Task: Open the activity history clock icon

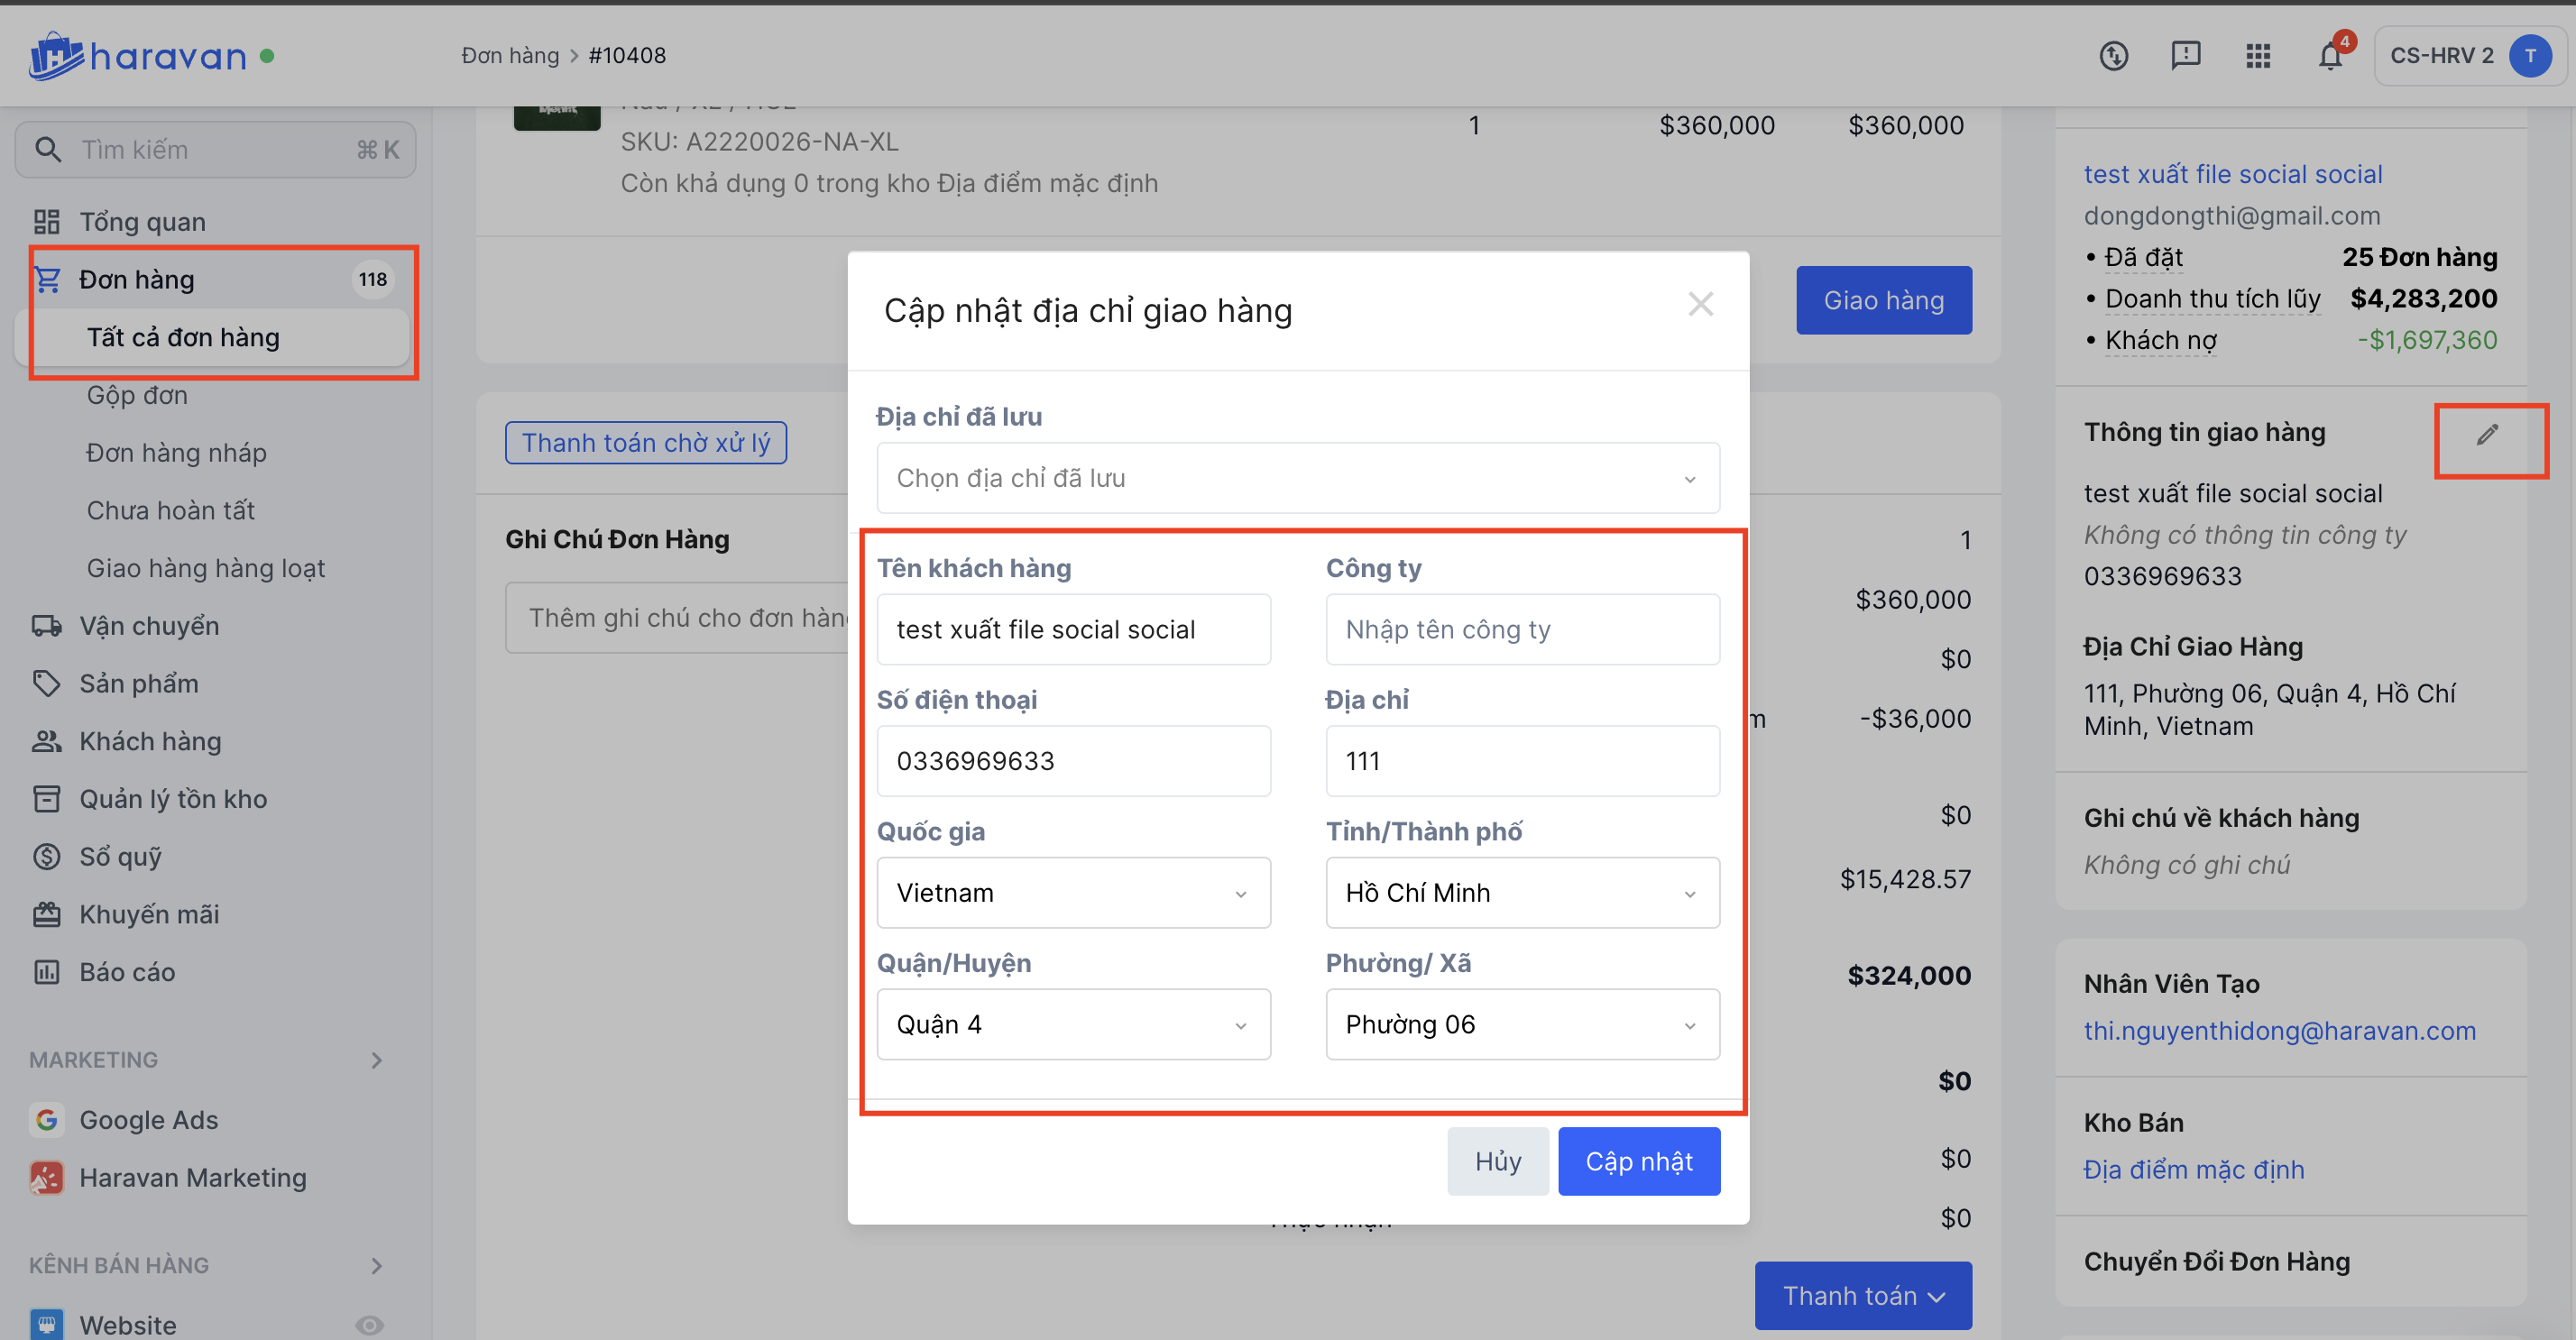Action: (x=2113, y=56)
